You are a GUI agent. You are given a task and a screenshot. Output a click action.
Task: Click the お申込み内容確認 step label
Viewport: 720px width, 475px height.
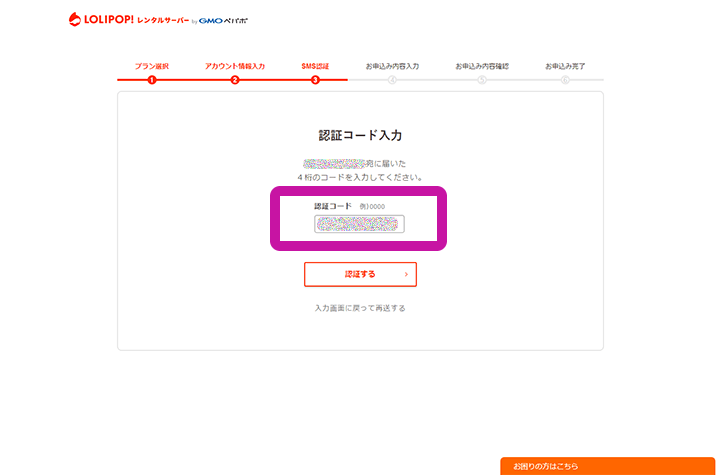click(482, 66)
